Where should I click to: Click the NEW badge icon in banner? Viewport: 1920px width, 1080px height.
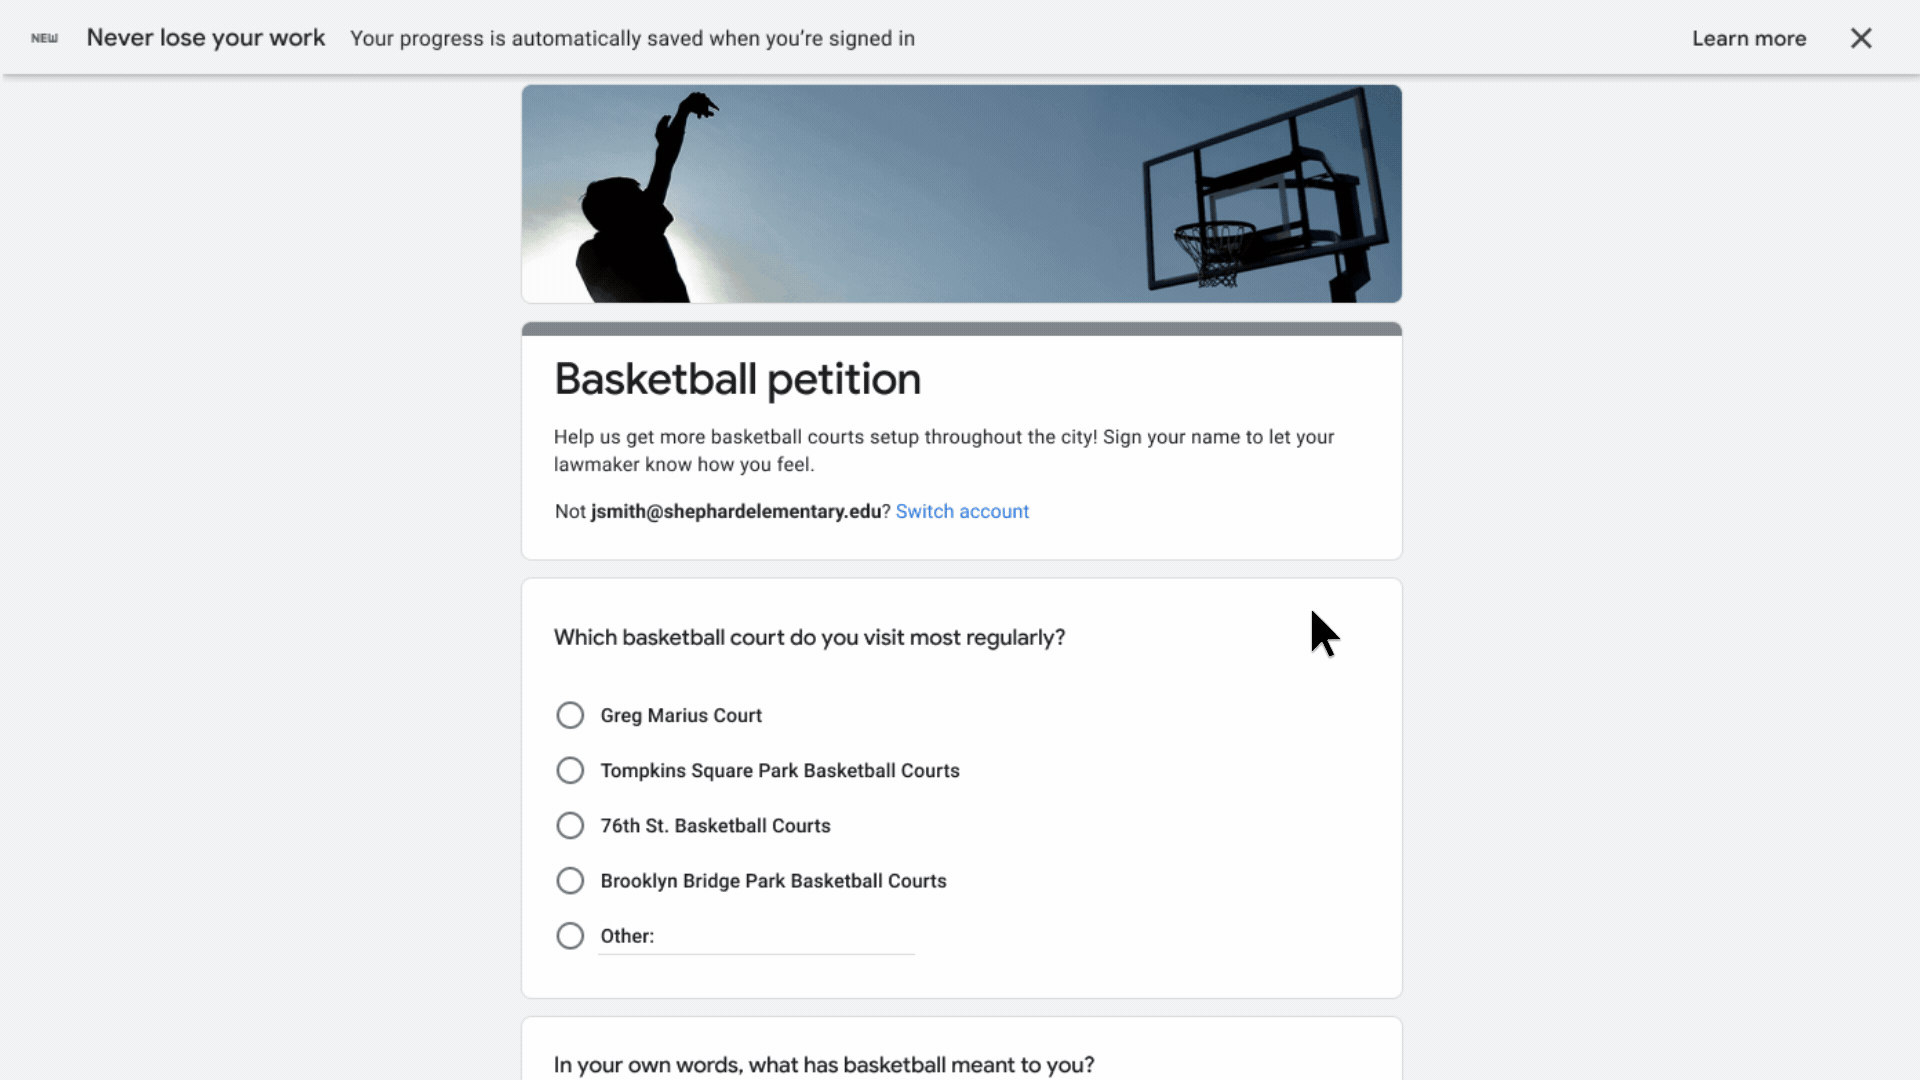(x=44, y=38)
